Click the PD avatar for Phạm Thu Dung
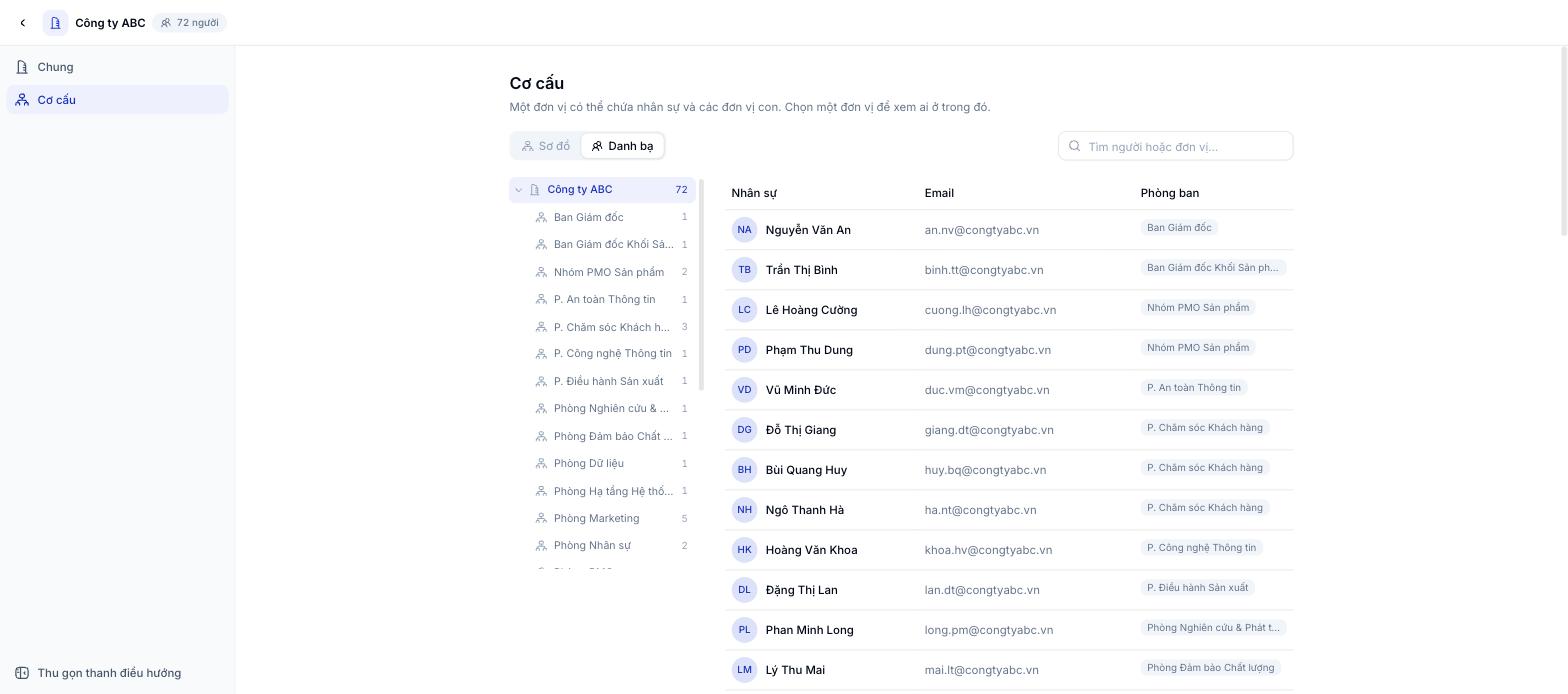 (x=744, y=350)
